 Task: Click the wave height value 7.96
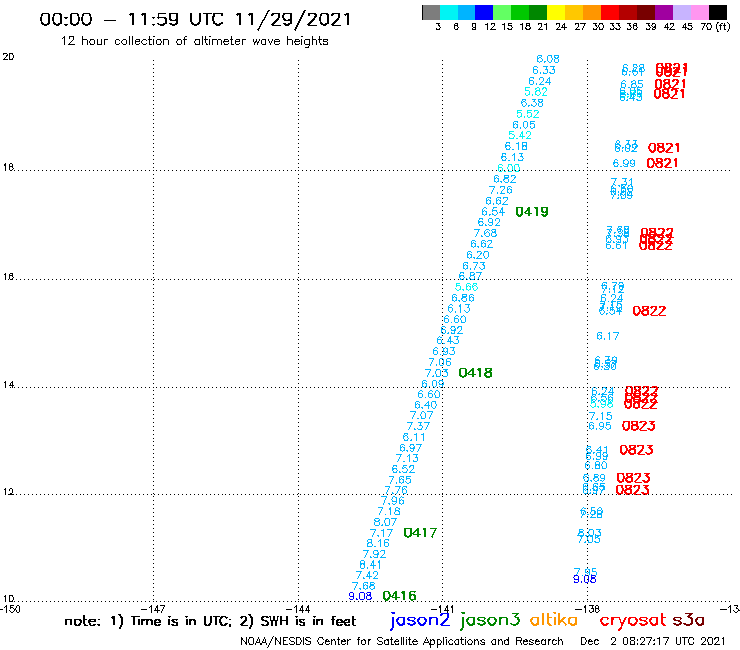(x=393, y=501)
